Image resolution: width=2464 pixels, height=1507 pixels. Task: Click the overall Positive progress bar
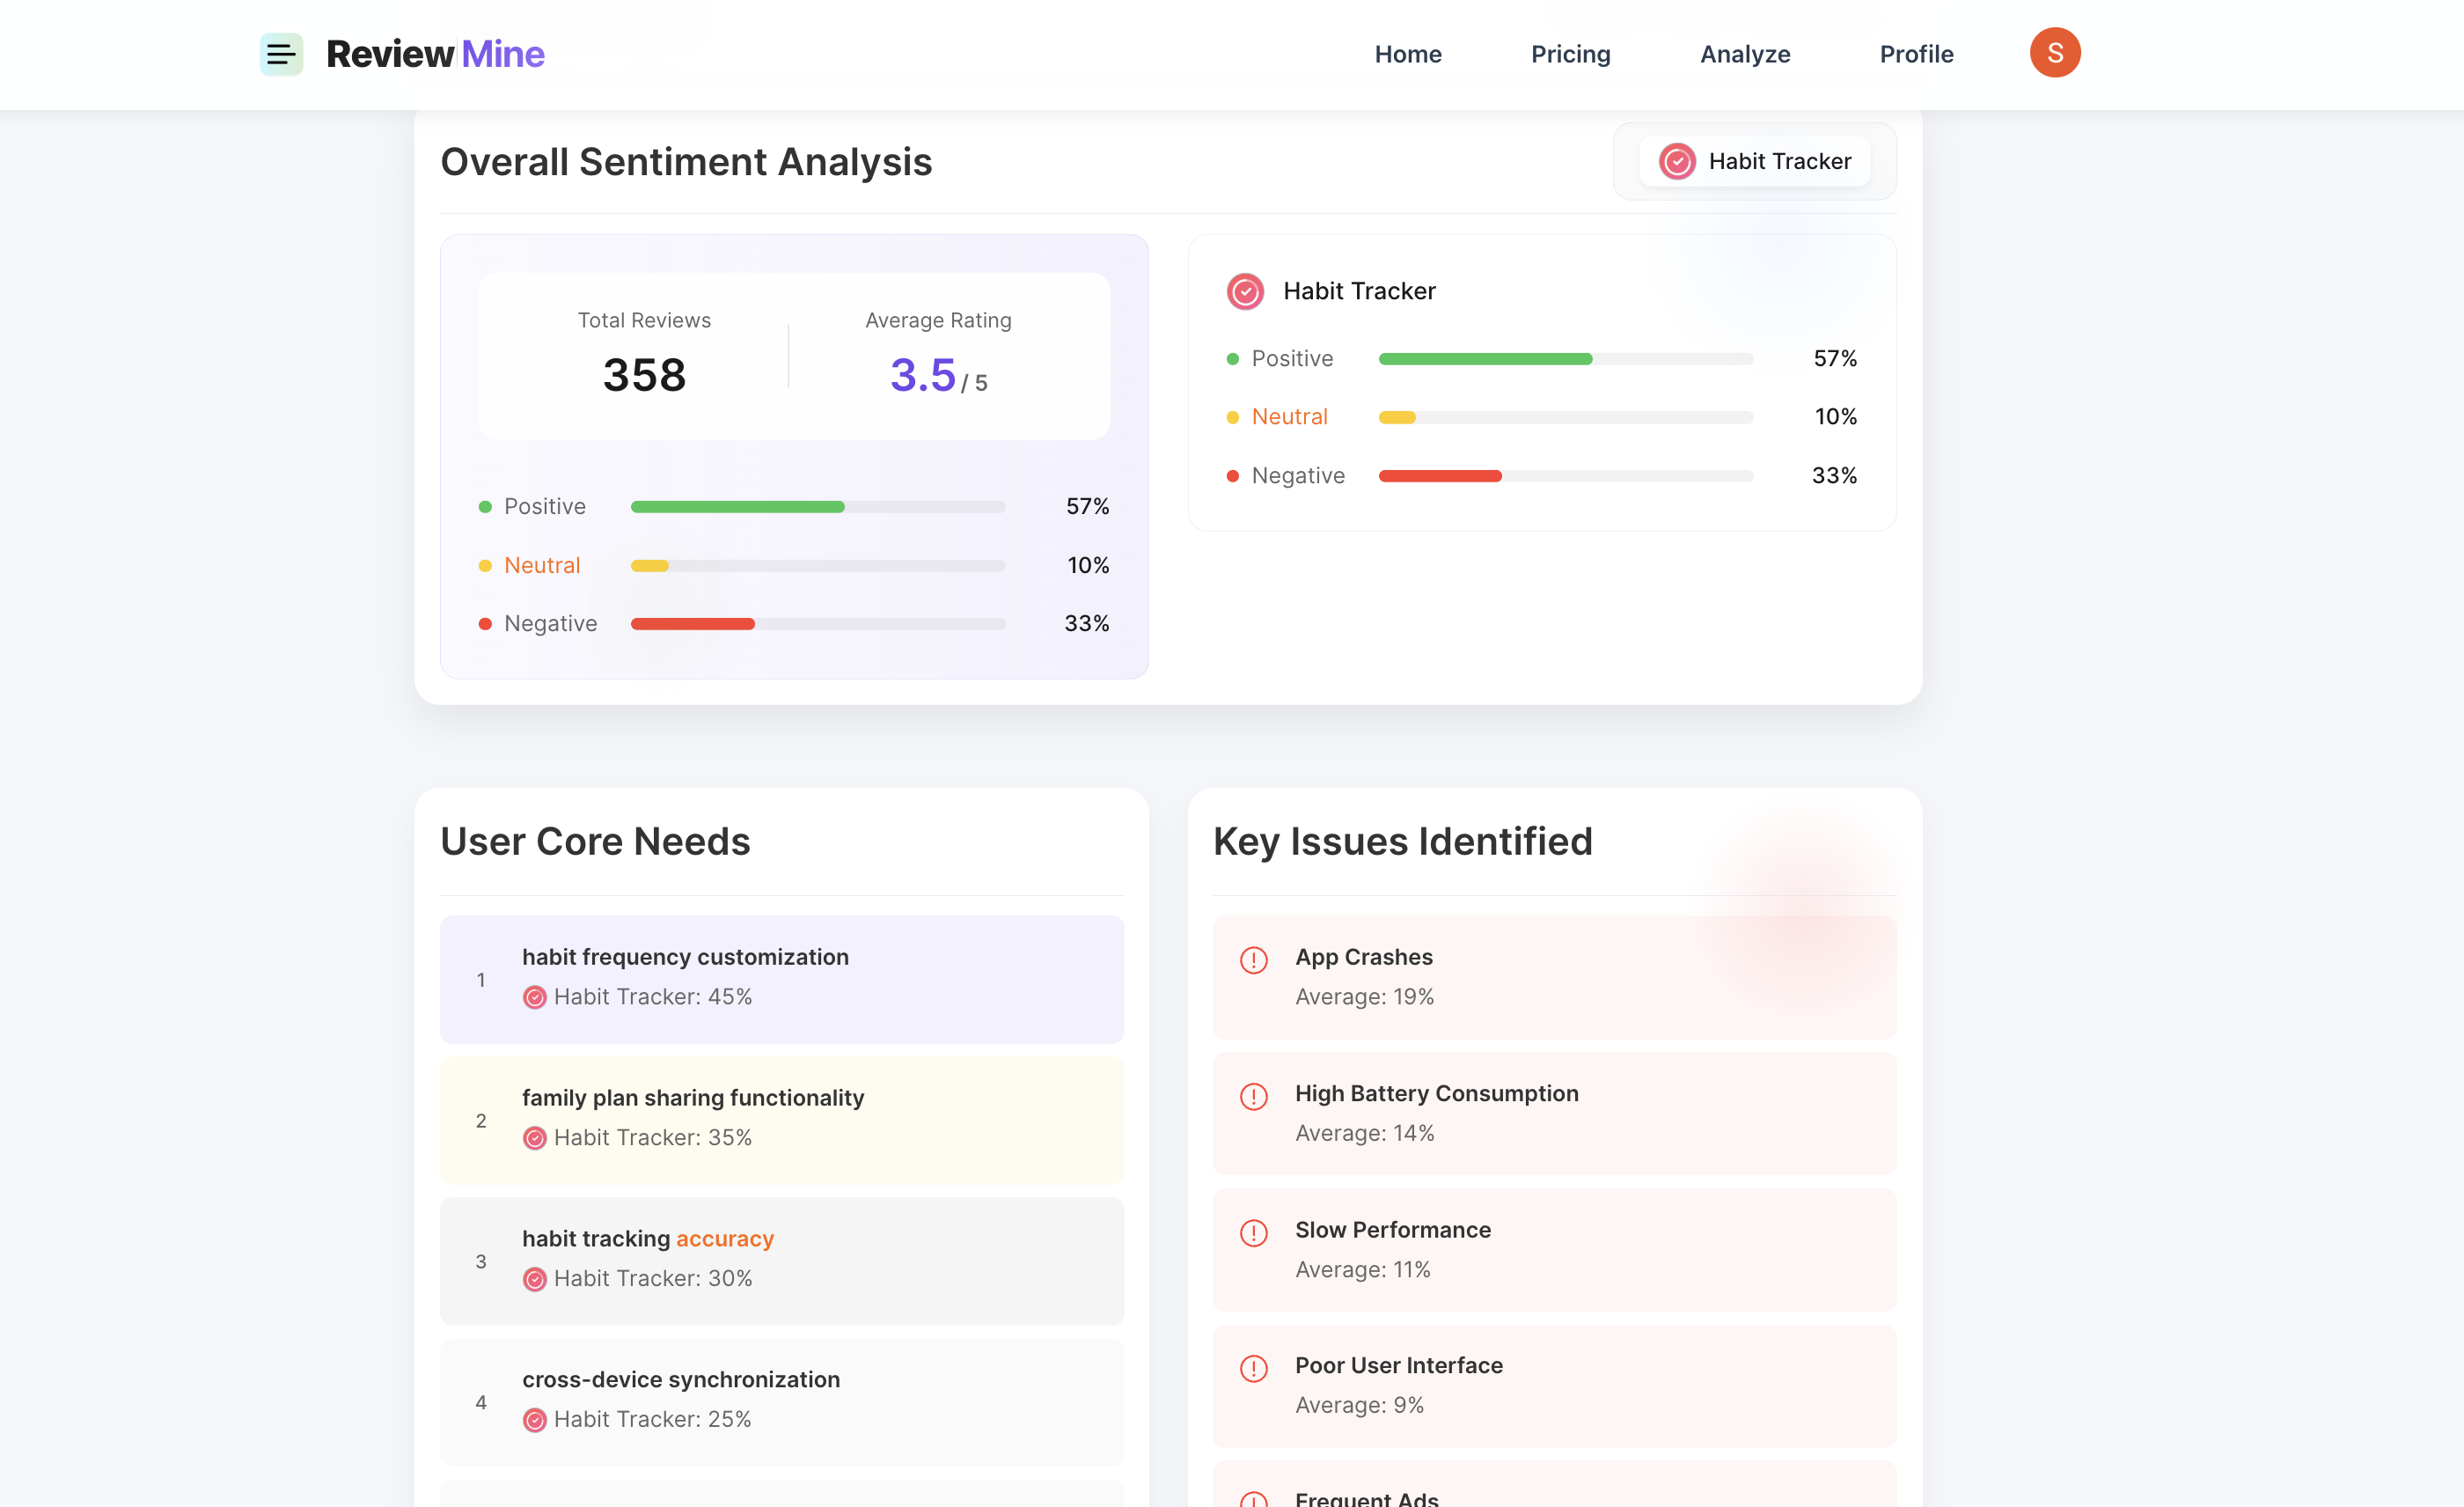coord(818,507)
